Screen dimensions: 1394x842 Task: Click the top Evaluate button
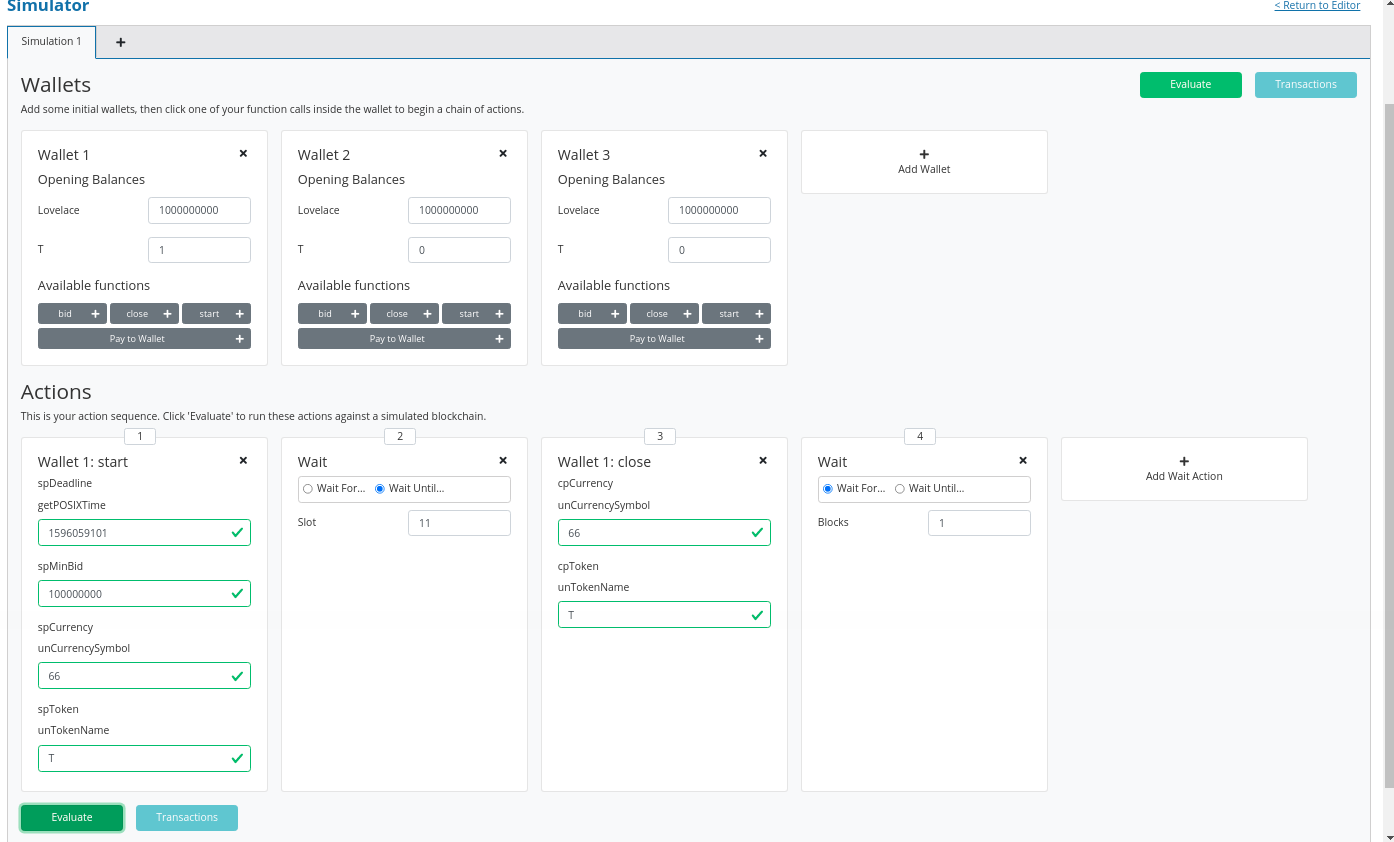click(1190, 85)
